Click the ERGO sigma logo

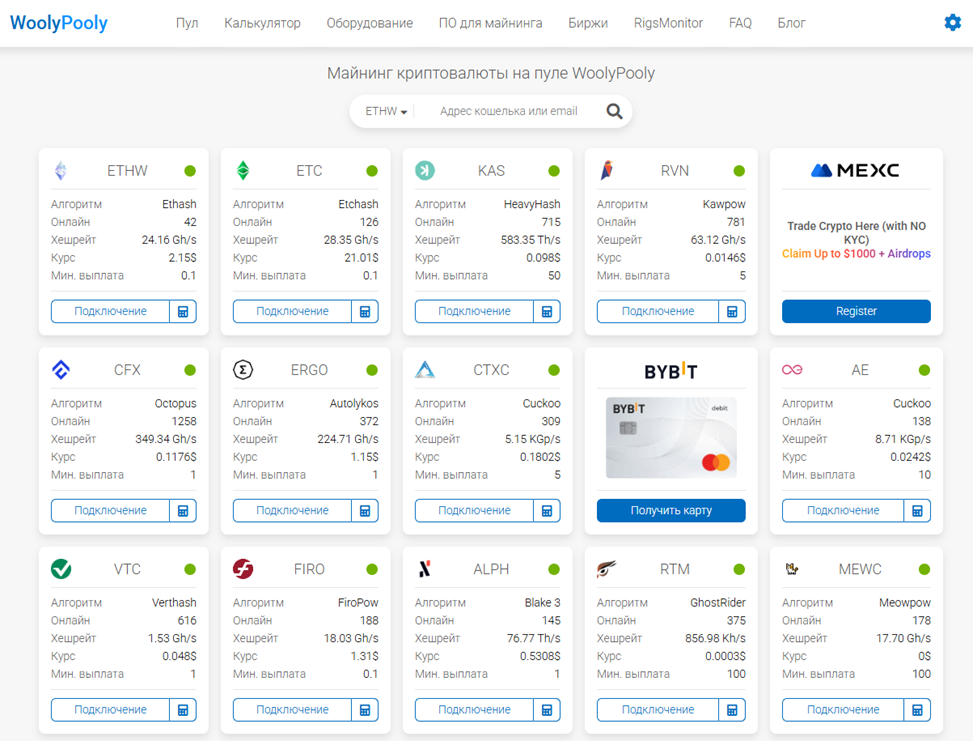coord(243,370)
